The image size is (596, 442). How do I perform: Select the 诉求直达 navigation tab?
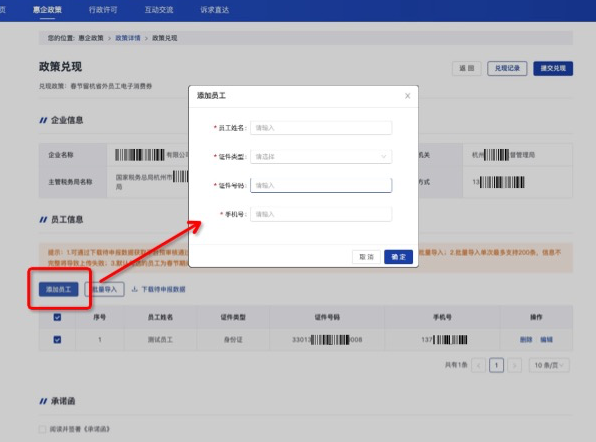tap(215, 10)
